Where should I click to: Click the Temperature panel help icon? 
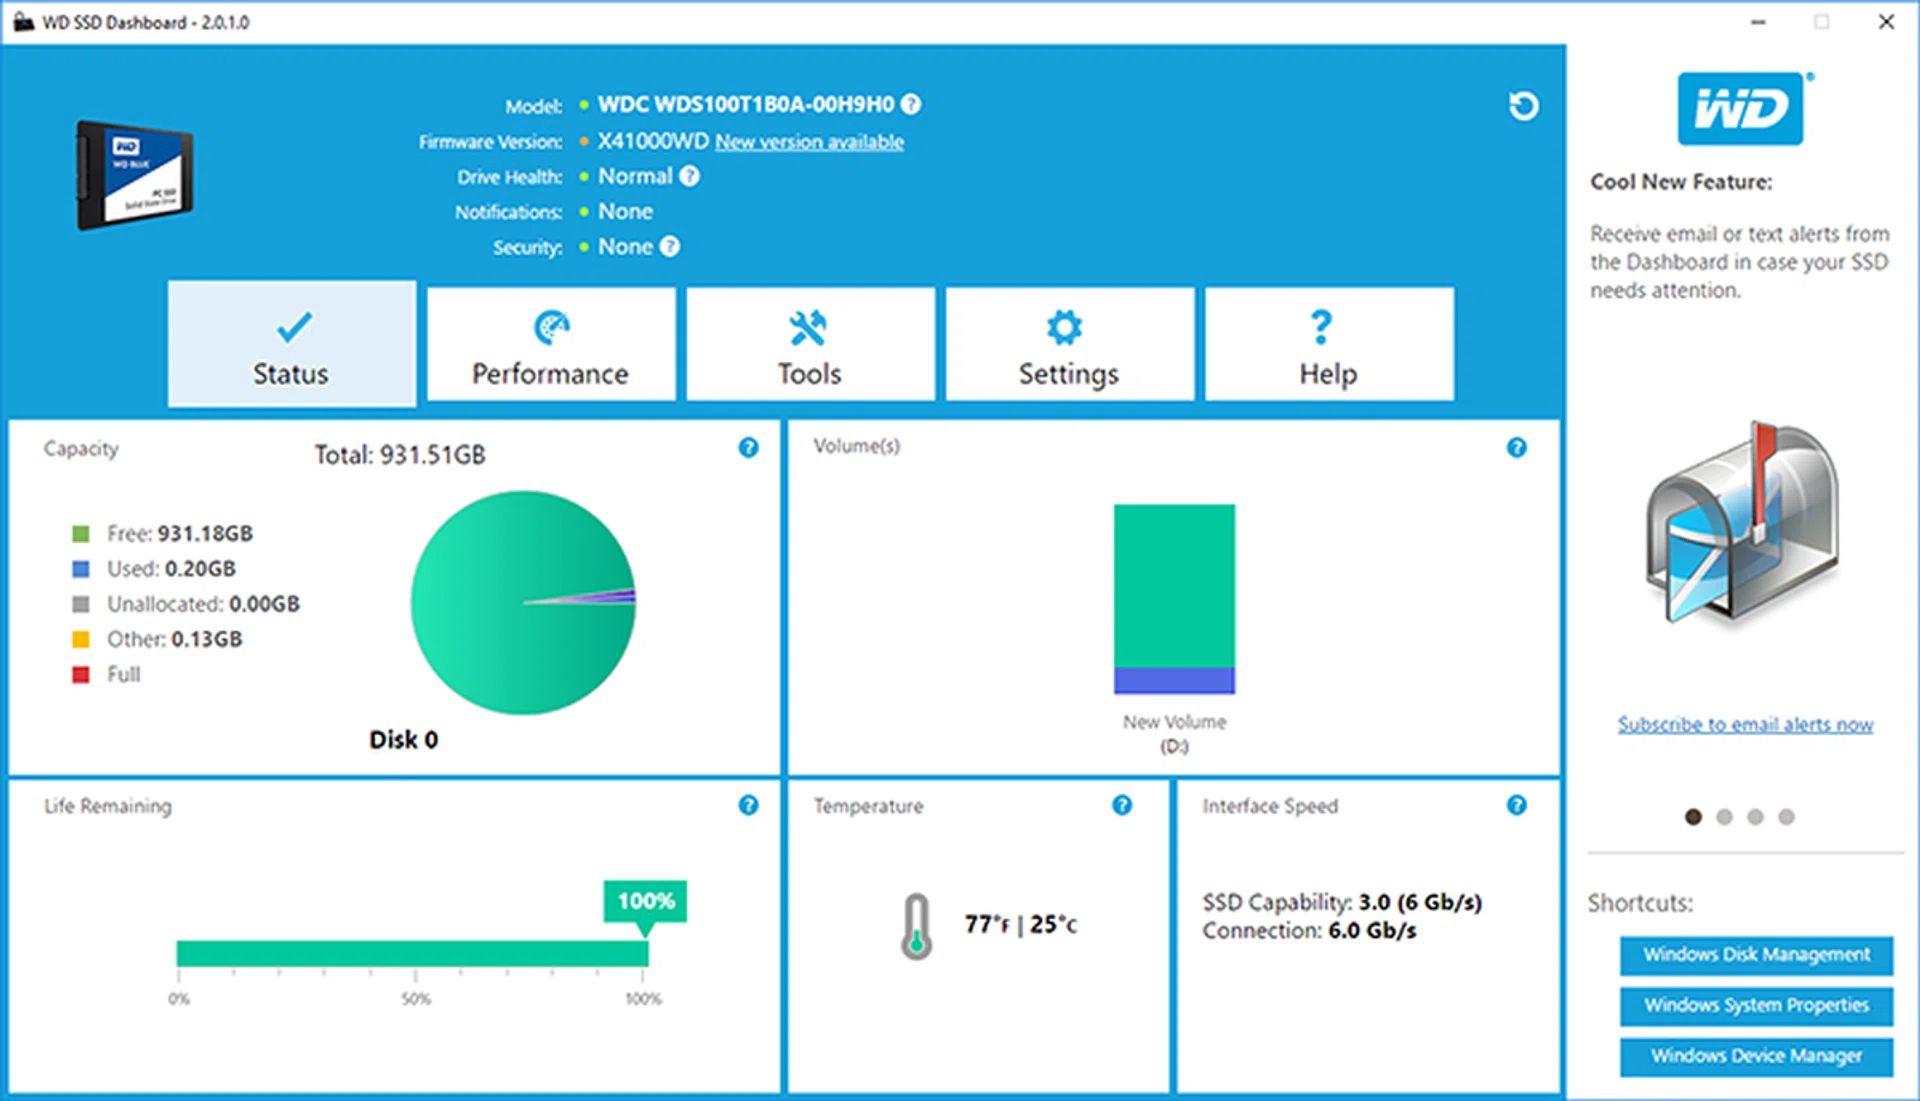pyautogui.click(x=1122, y=805)
